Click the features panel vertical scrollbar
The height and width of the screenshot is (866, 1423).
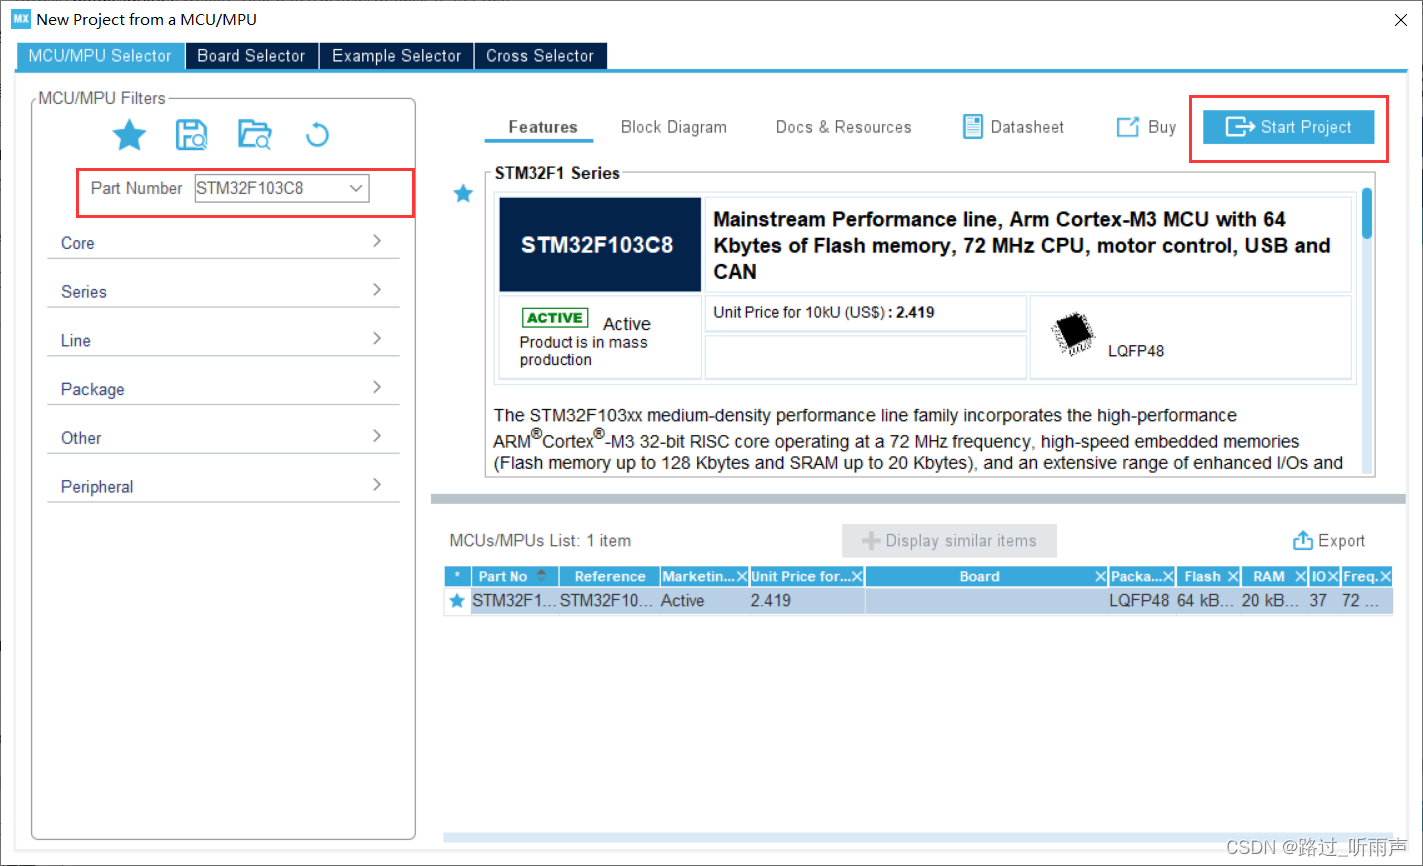click(x=1367, y=214)
